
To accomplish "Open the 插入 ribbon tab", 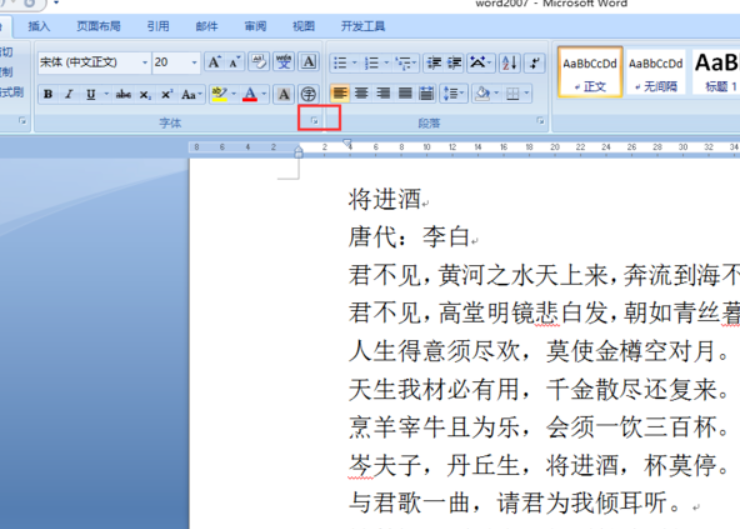I will 39,26.
